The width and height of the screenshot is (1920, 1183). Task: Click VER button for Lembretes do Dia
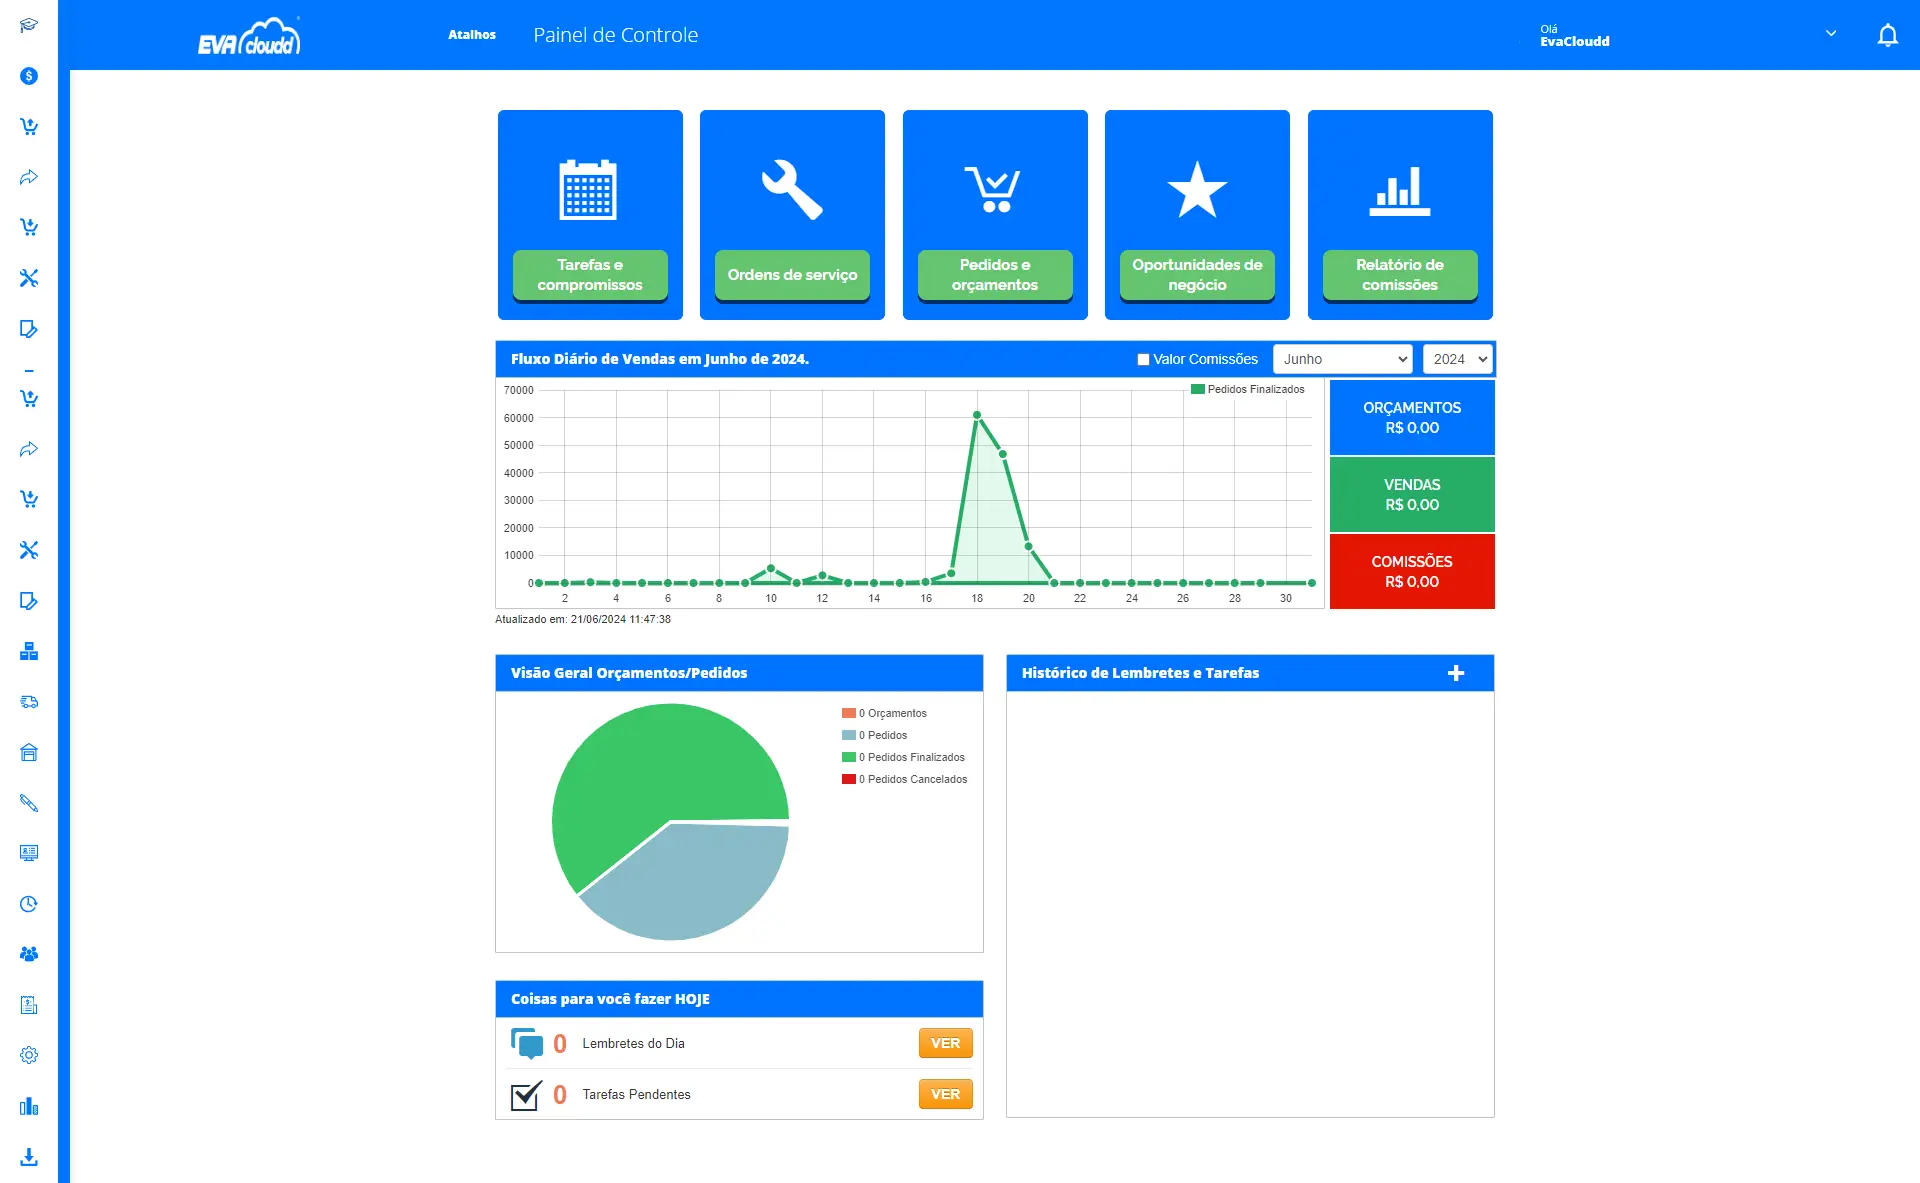pyautogui.click(x=945, y=1043)
